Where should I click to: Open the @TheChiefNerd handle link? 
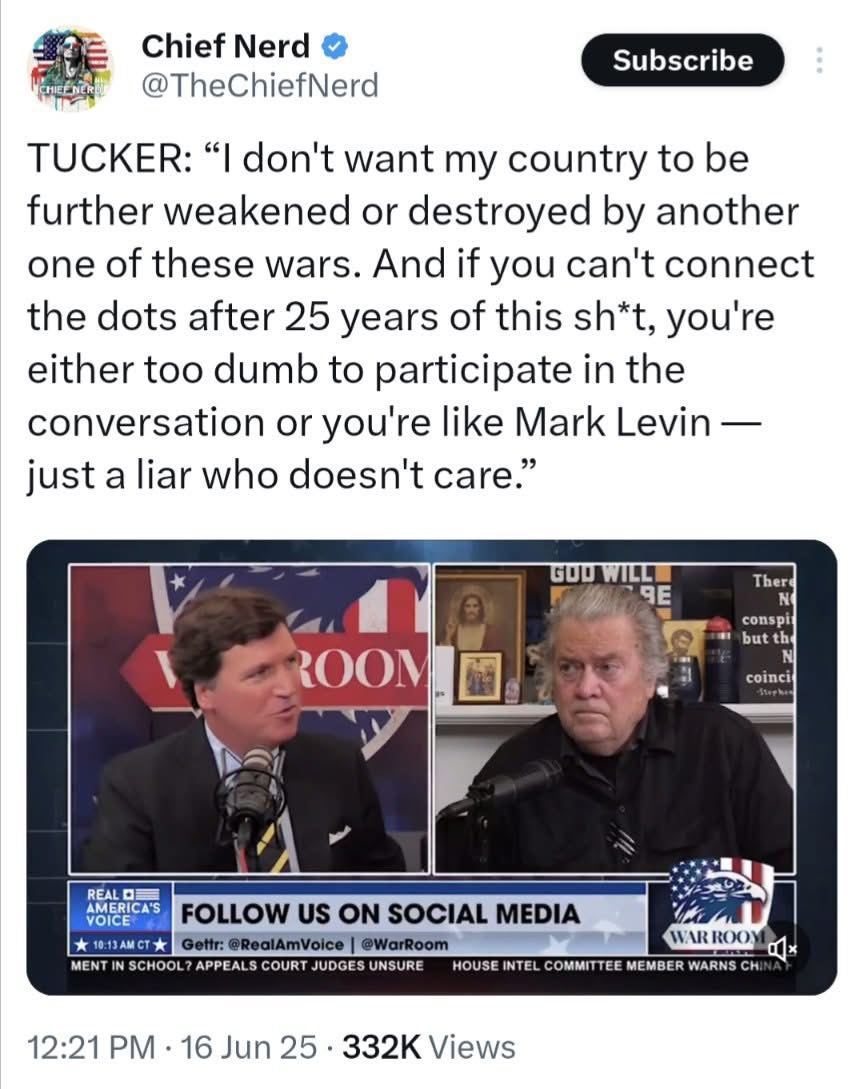coord(260,85)
